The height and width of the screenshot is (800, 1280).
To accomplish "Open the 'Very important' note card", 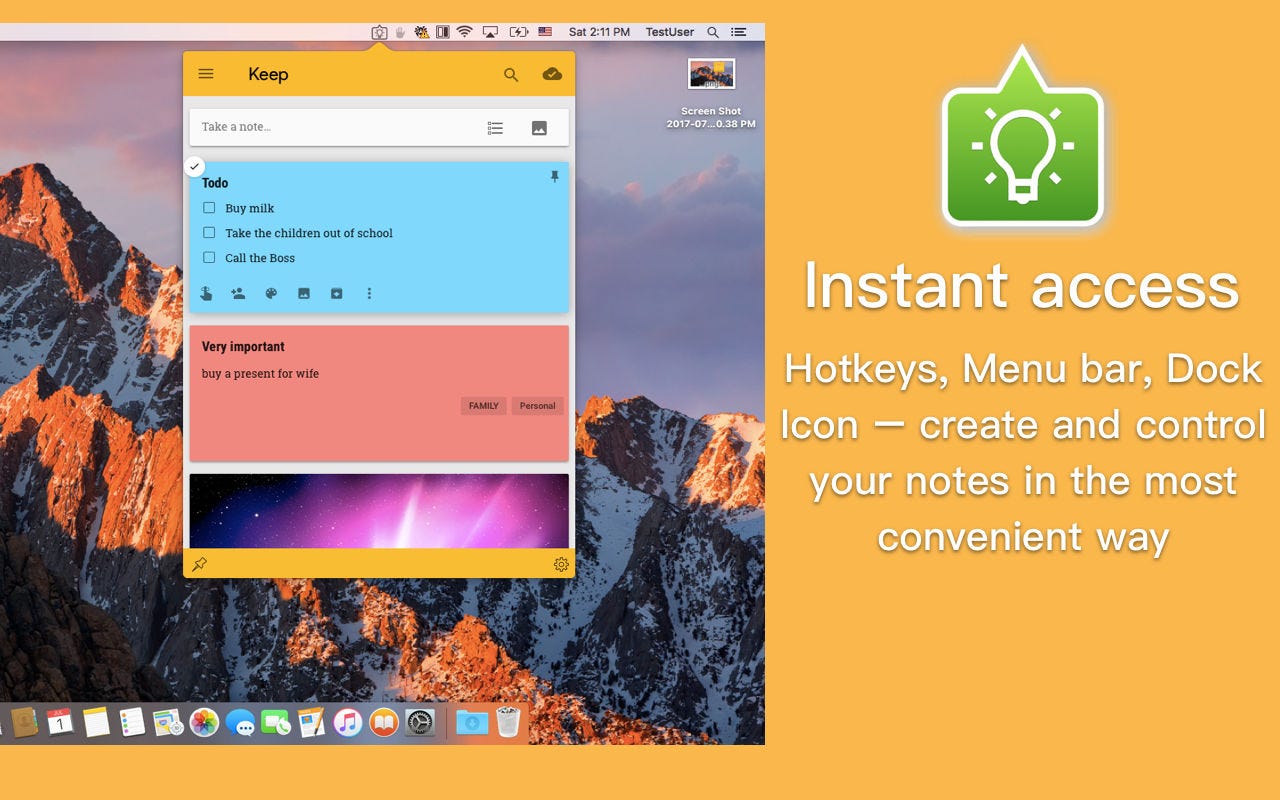I will click(x=379, y=393).
